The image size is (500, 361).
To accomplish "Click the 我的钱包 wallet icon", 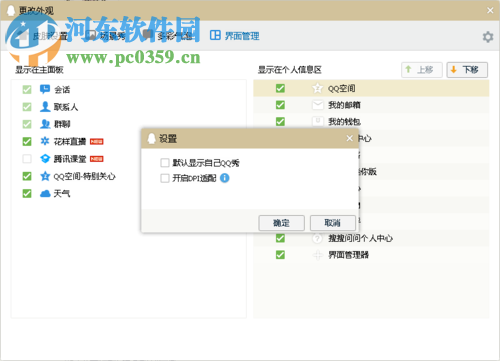I will pos(317,121).
